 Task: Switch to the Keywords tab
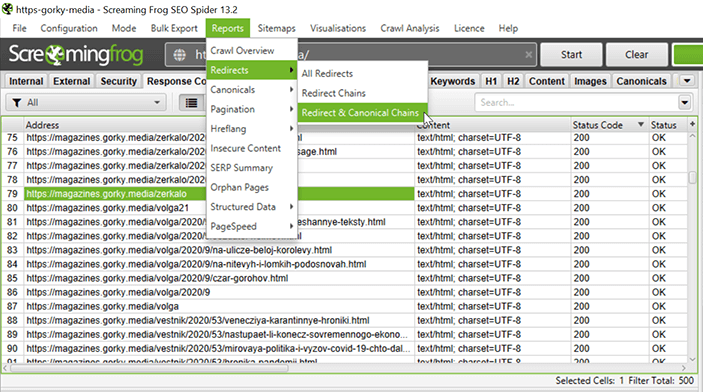[452, 81]
